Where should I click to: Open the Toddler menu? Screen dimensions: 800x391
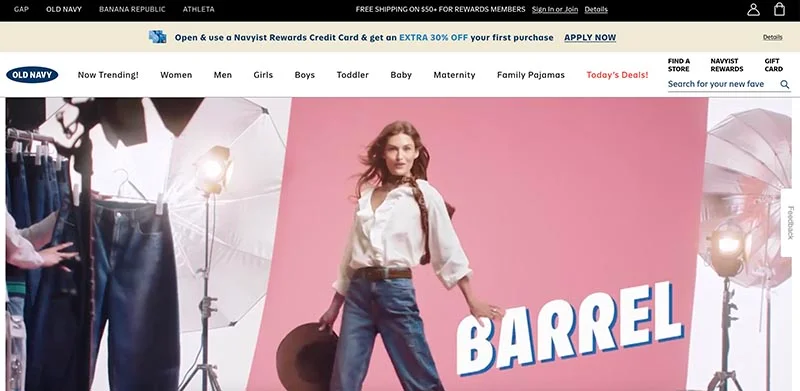tap(353, 75)
